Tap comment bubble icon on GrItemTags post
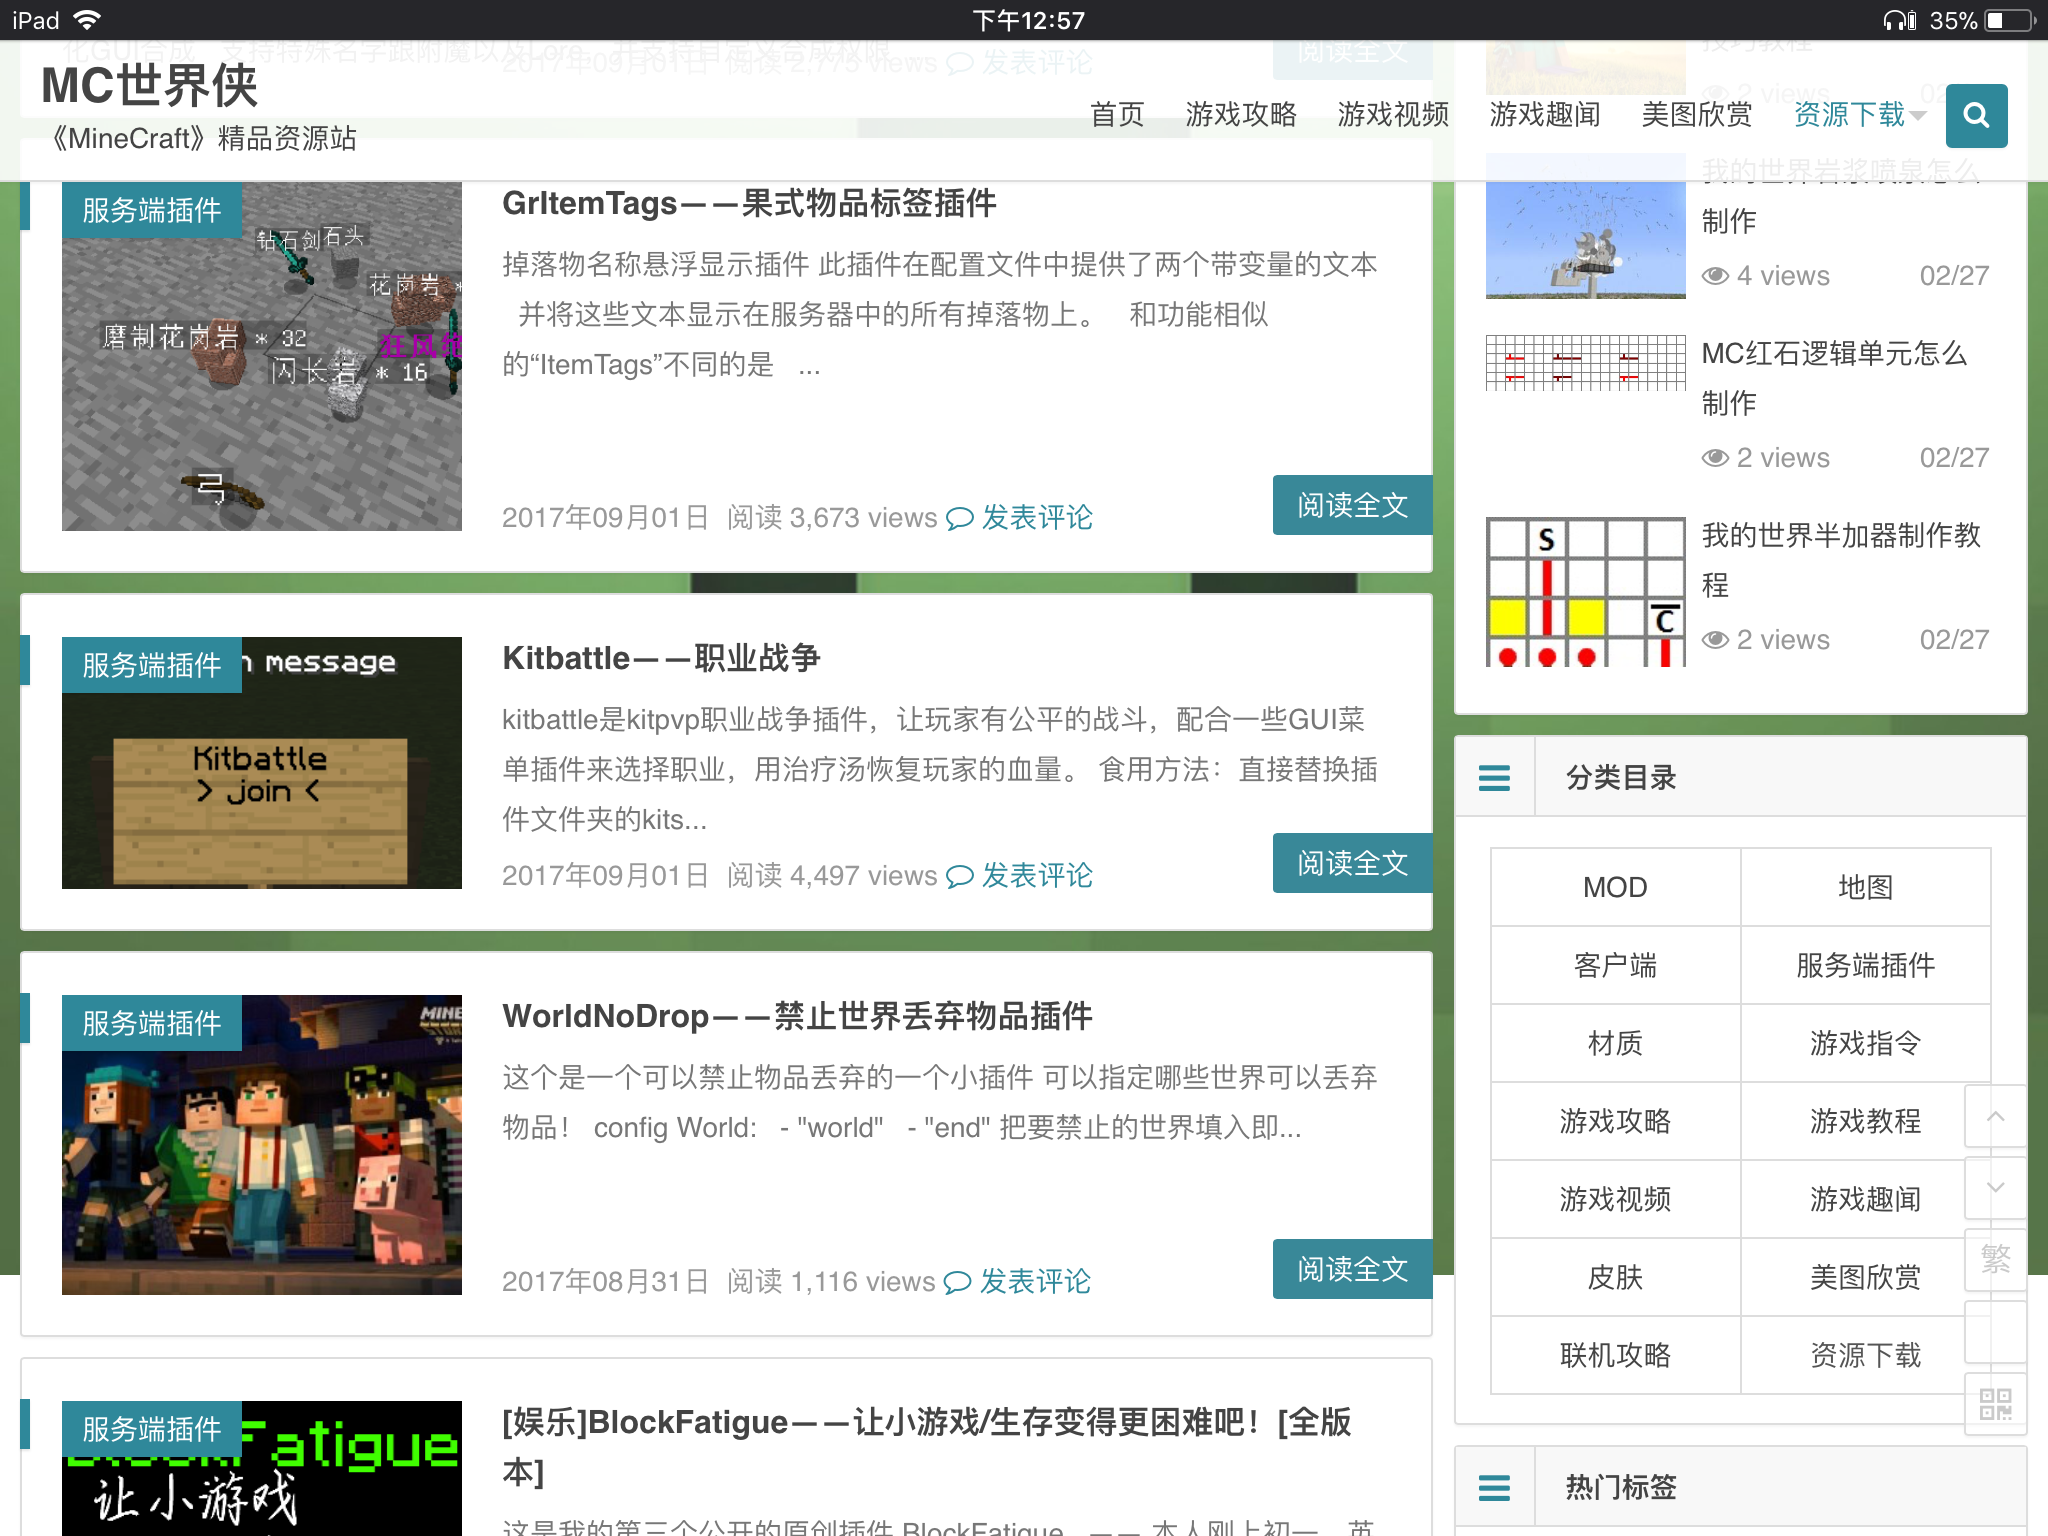The image size is (2048, 1536). tap(959, 518)
